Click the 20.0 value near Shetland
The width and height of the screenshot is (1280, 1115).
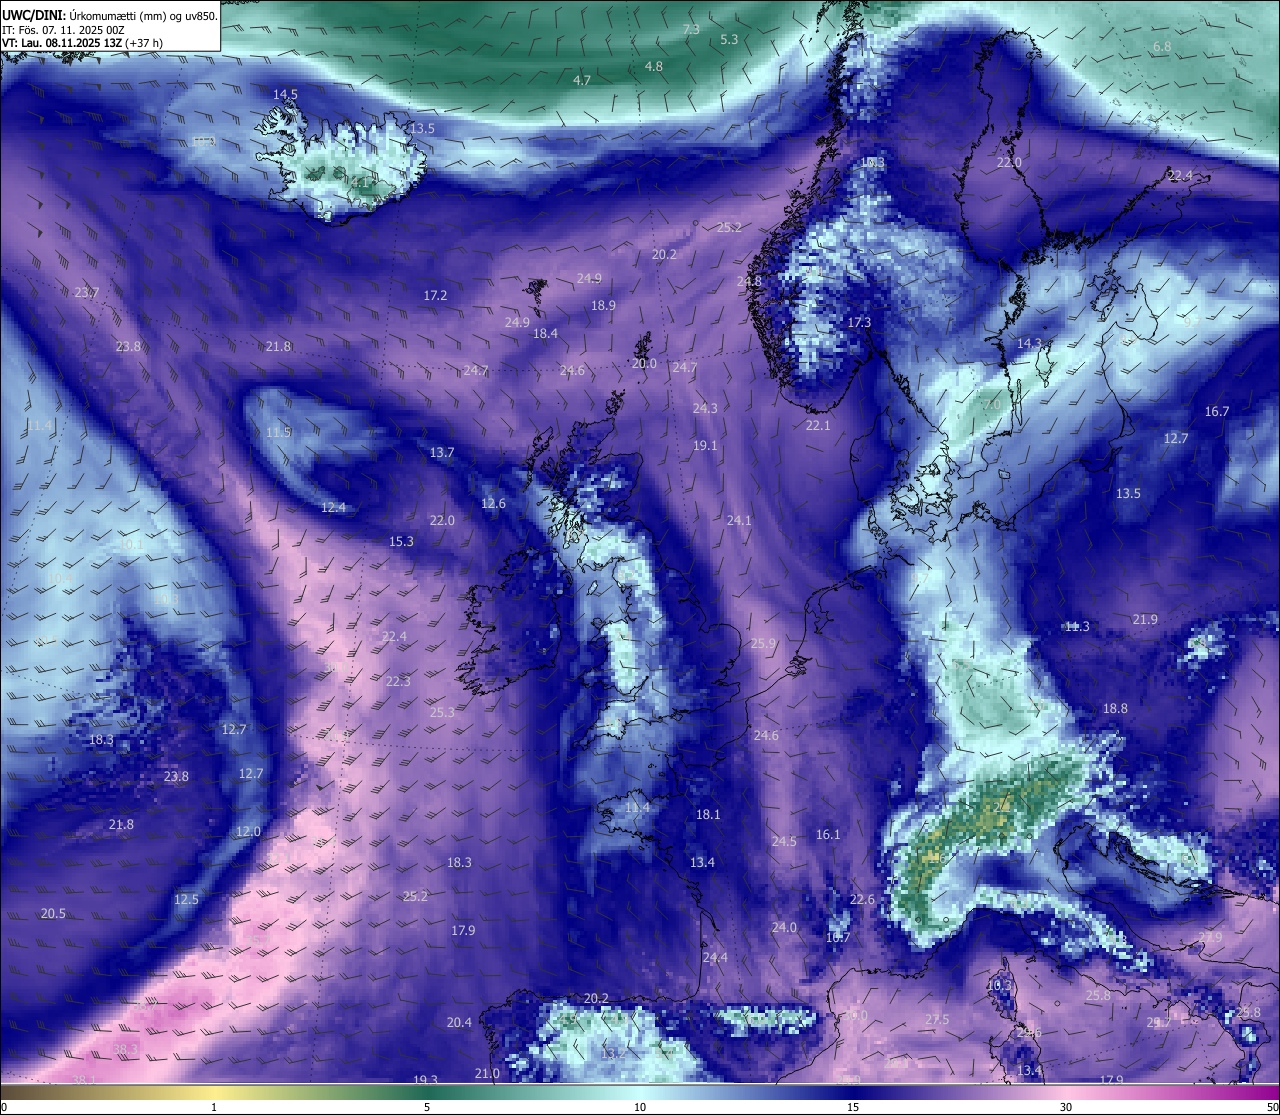tap(644, 363)
